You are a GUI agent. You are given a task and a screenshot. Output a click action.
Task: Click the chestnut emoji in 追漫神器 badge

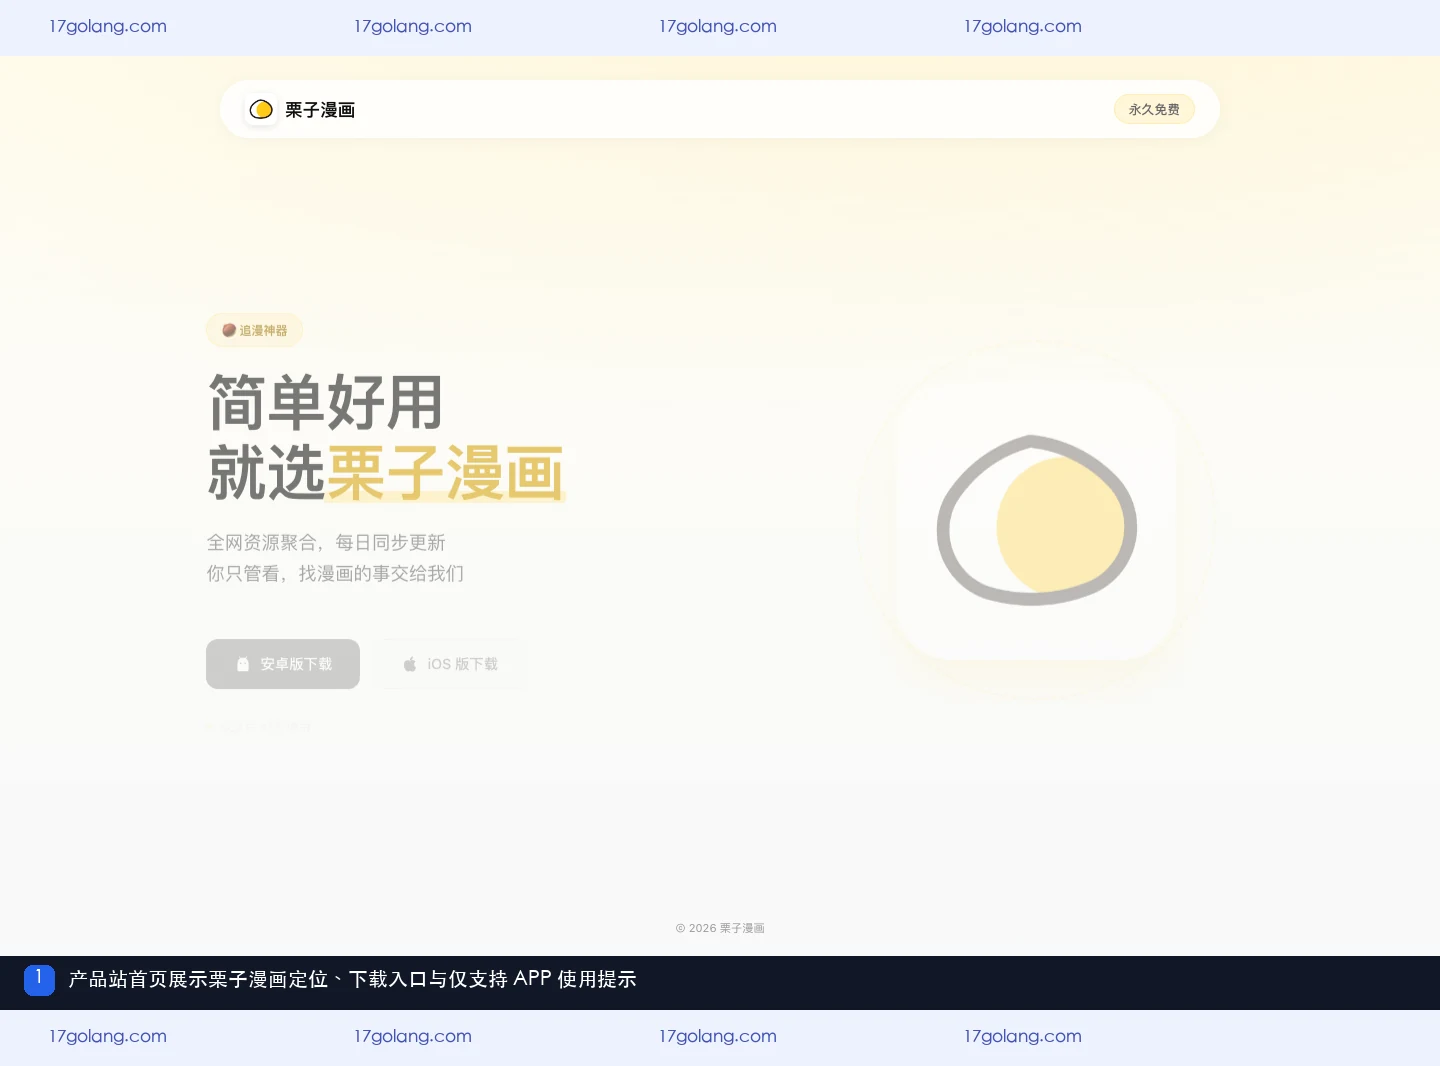pos(229,330)
